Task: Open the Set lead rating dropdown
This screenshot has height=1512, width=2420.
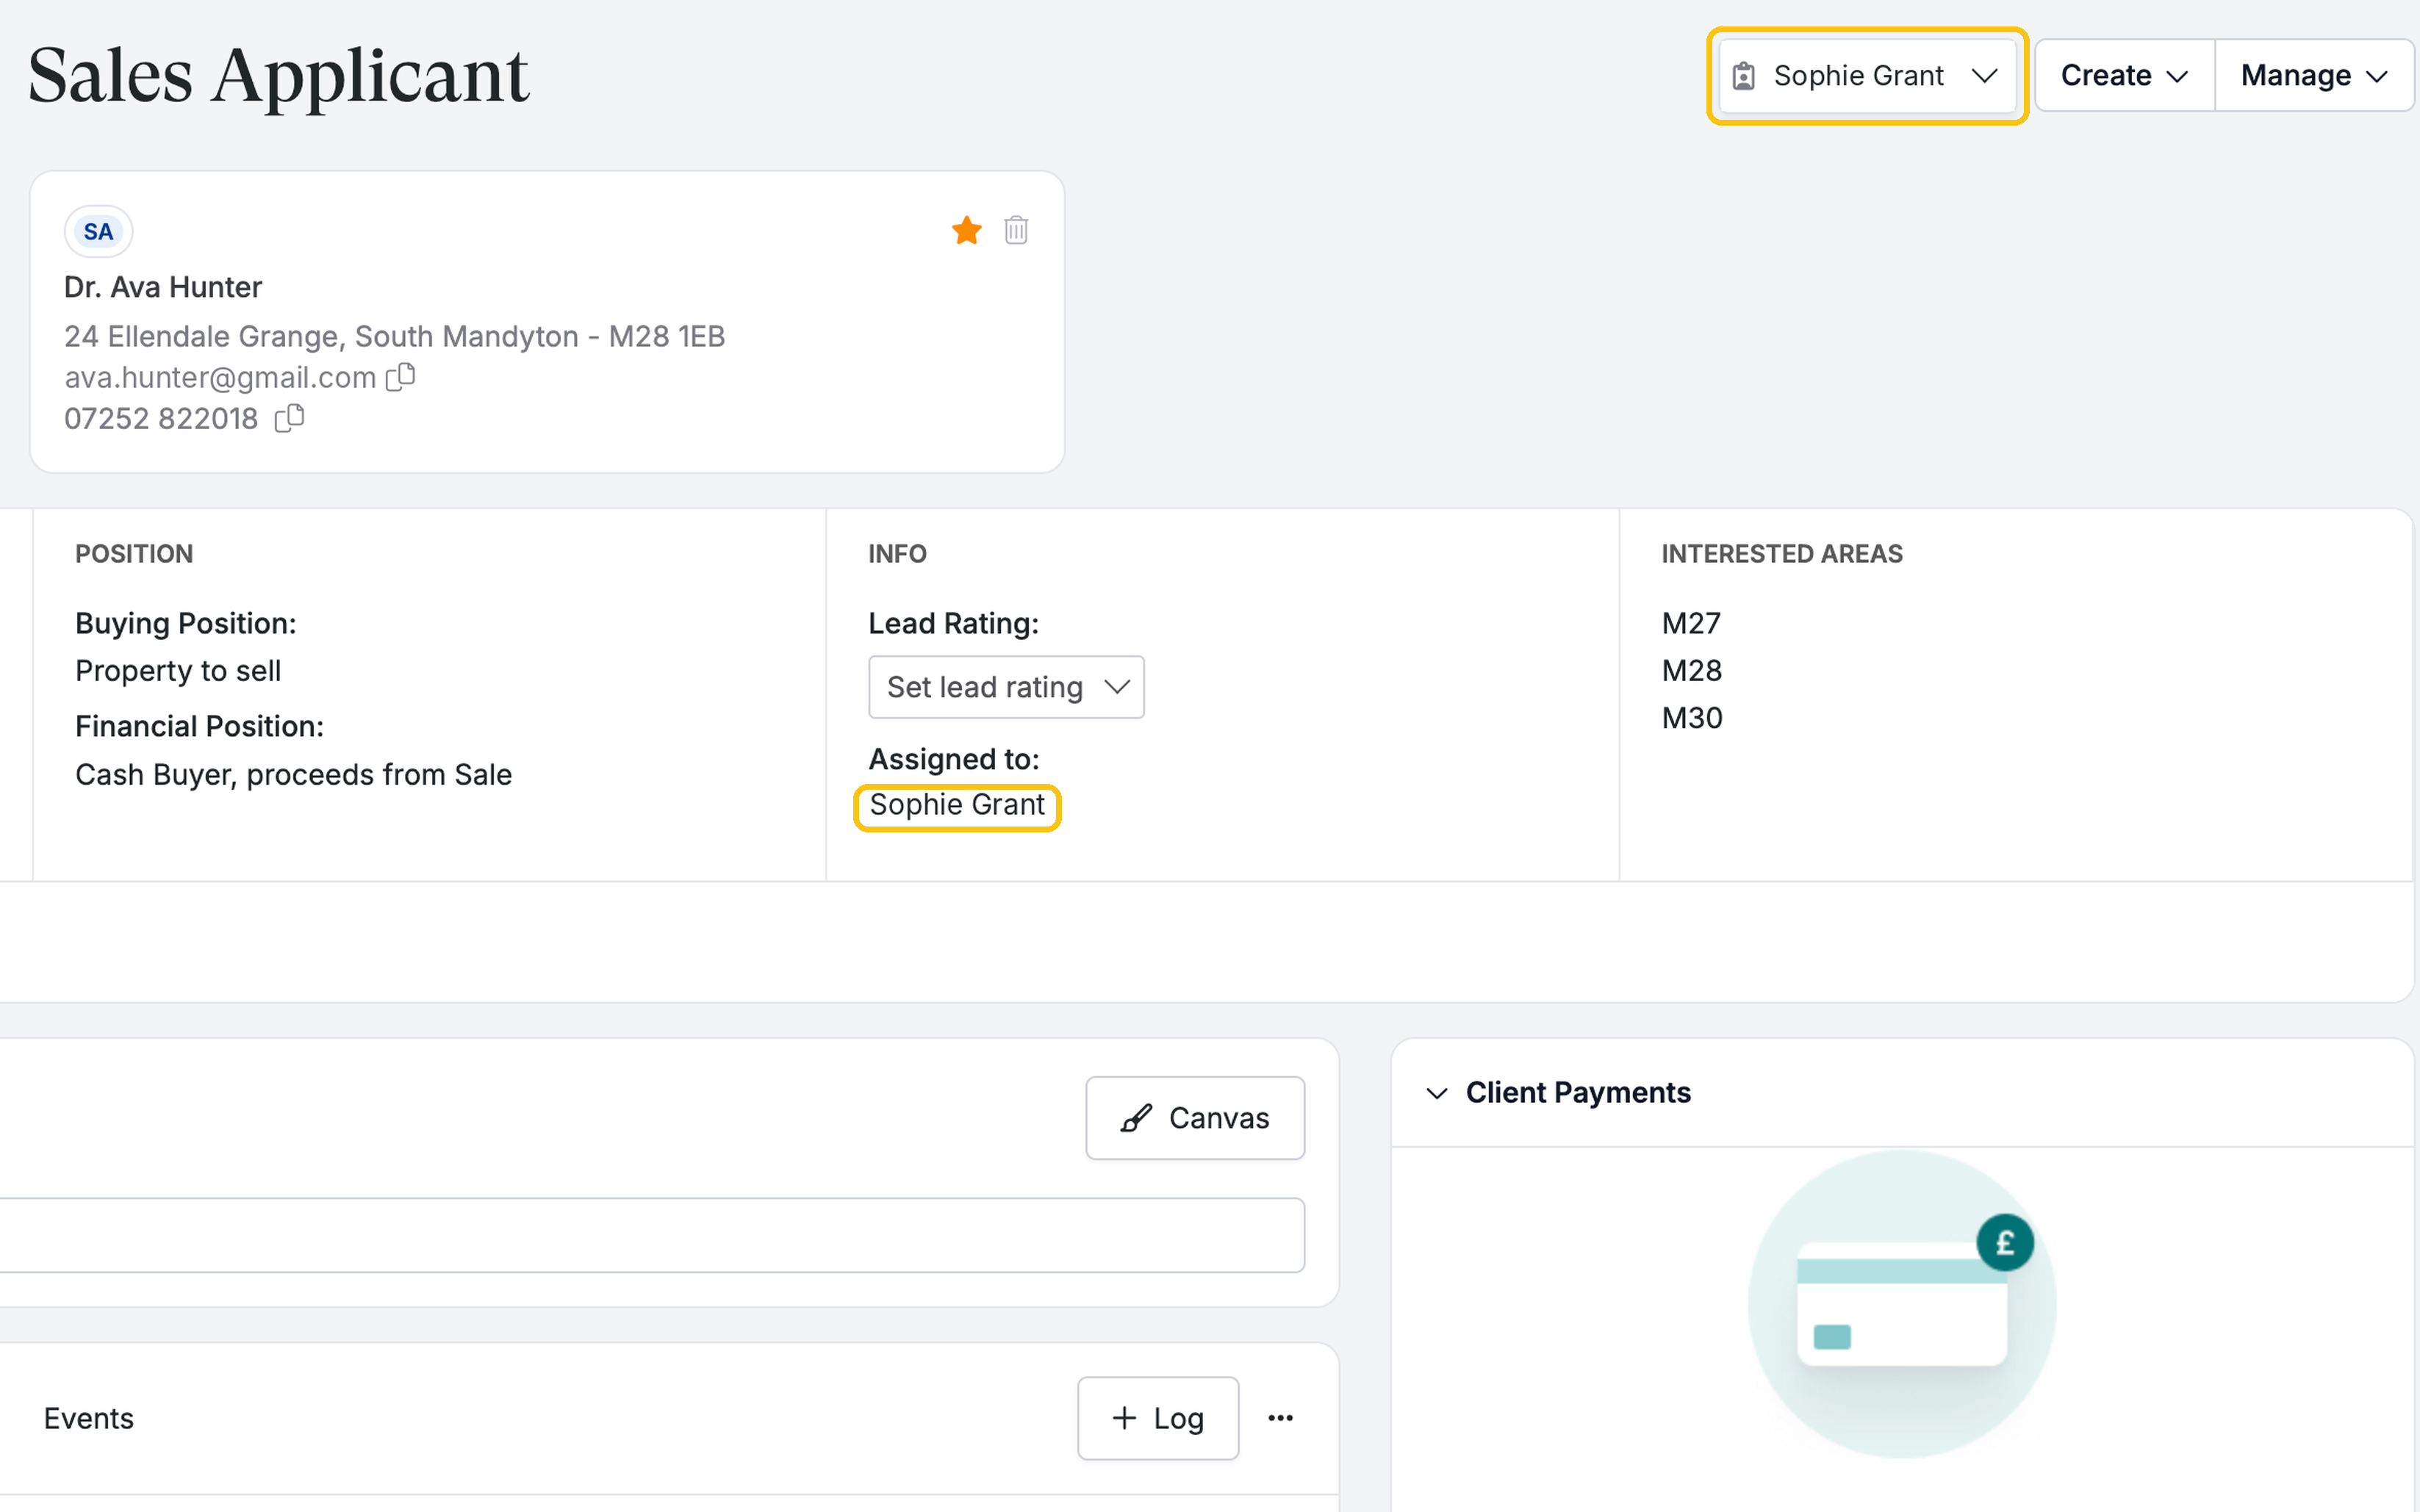Action: click(x=1006, y=687)
